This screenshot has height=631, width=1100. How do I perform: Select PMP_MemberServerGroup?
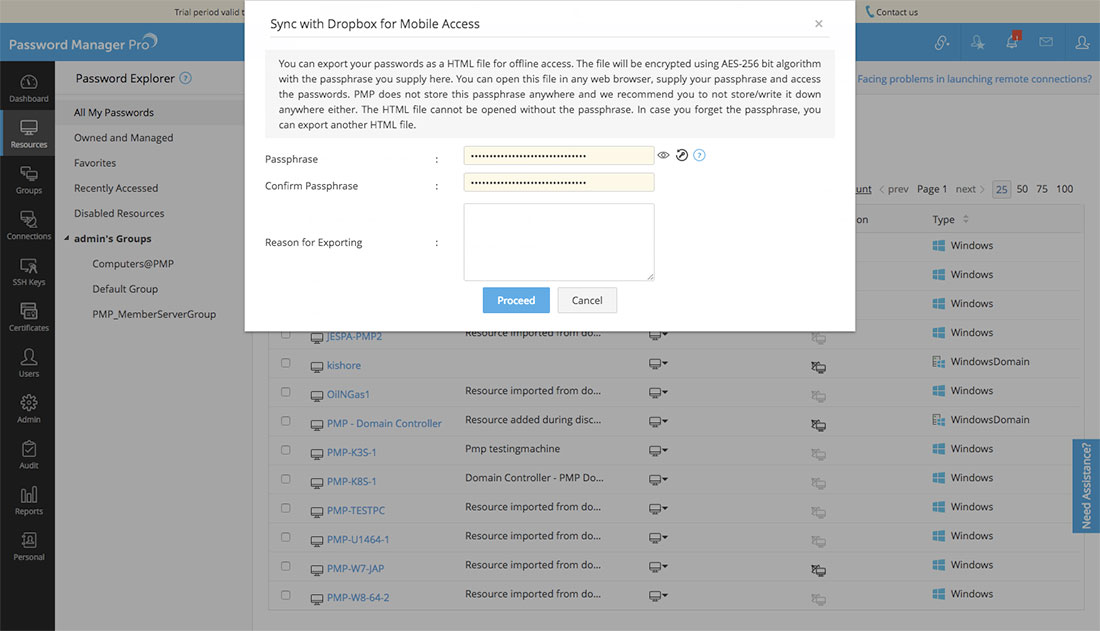[154, 314]
